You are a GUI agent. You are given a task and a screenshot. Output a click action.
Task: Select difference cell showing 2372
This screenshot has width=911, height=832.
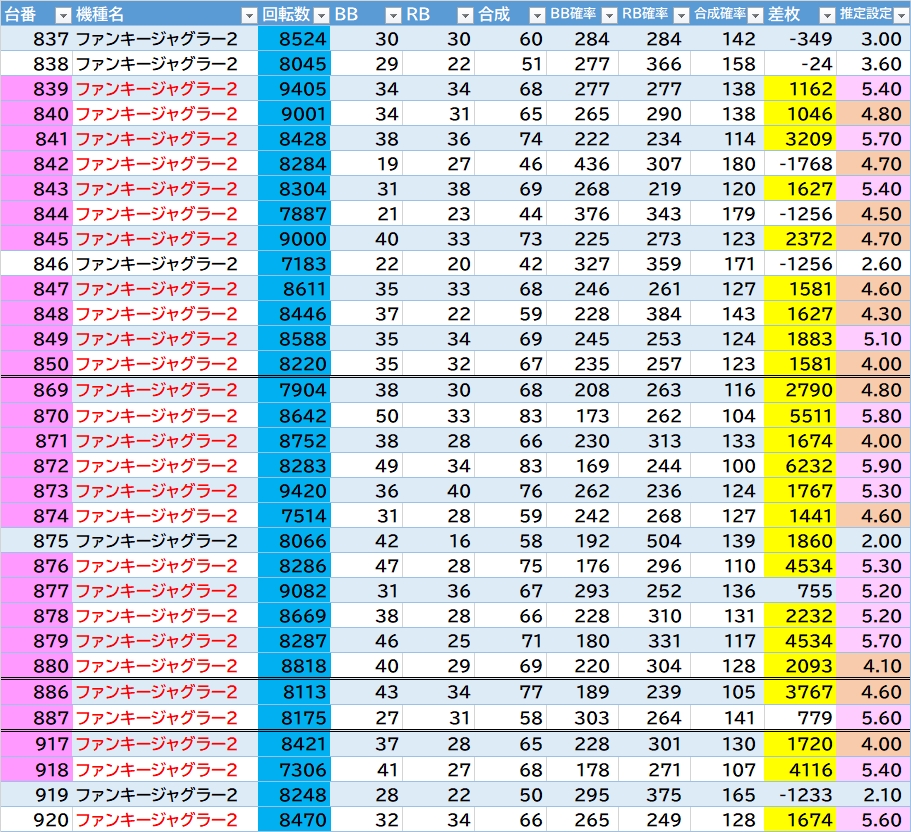click(x=800, y=239)
